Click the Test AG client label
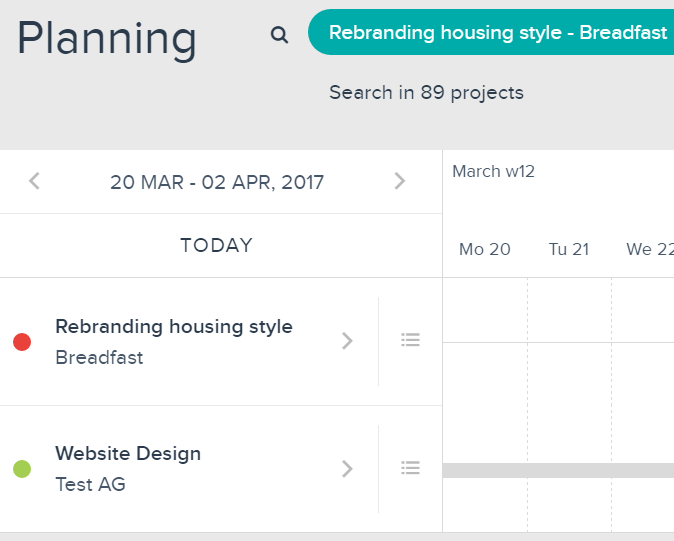 [90, 485]
